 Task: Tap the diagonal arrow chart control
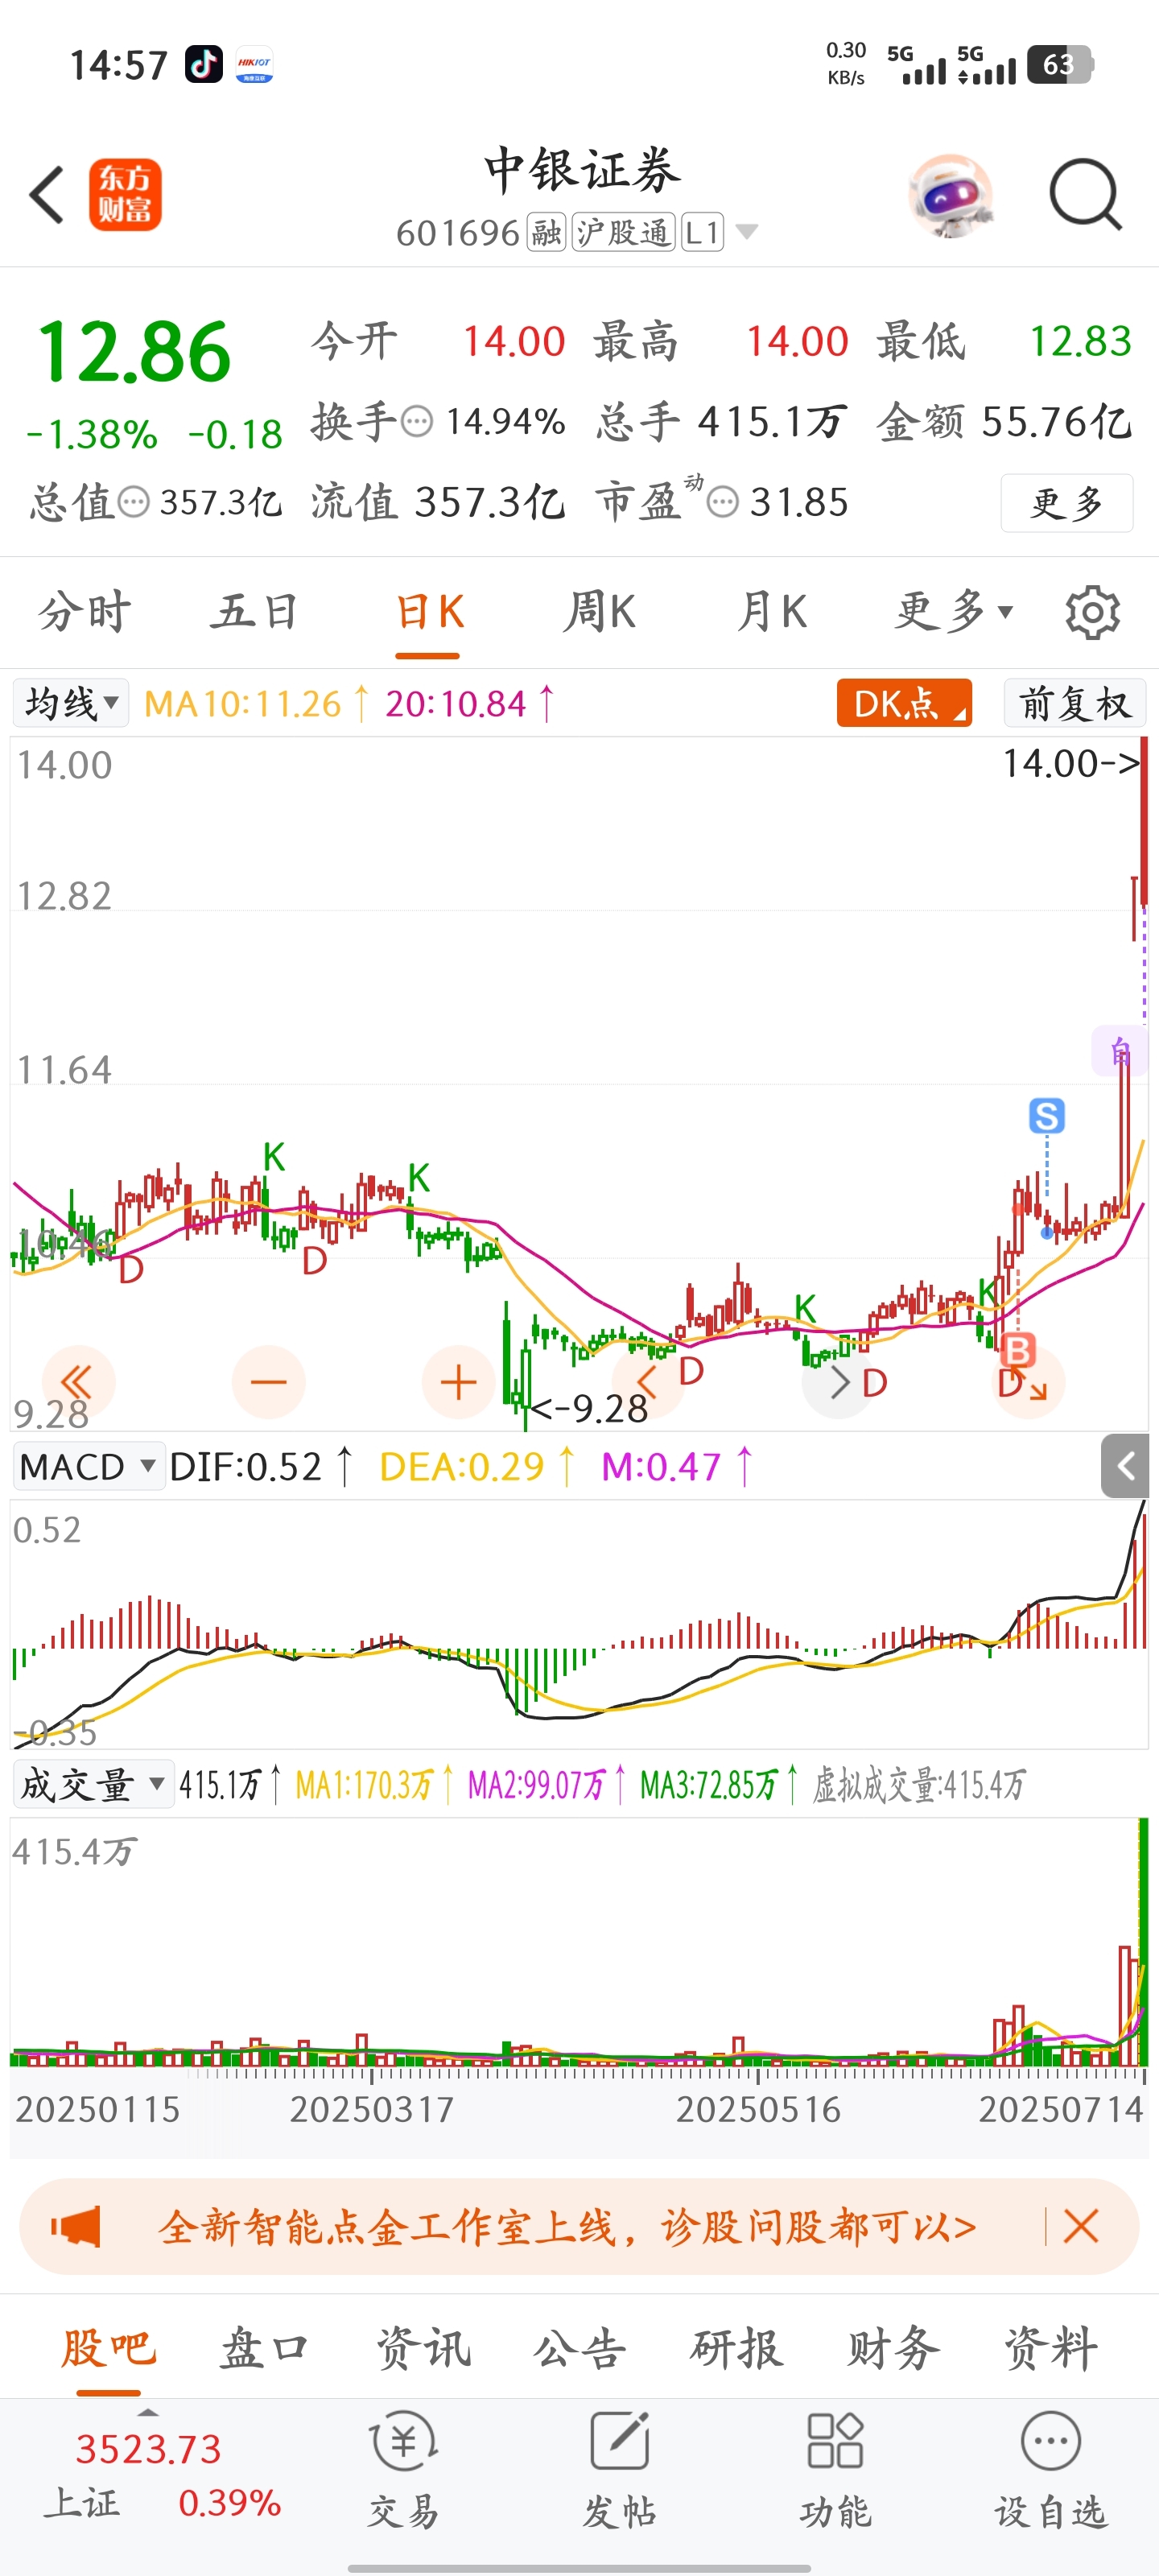pyautogui.click(x=1029, y=1382)
